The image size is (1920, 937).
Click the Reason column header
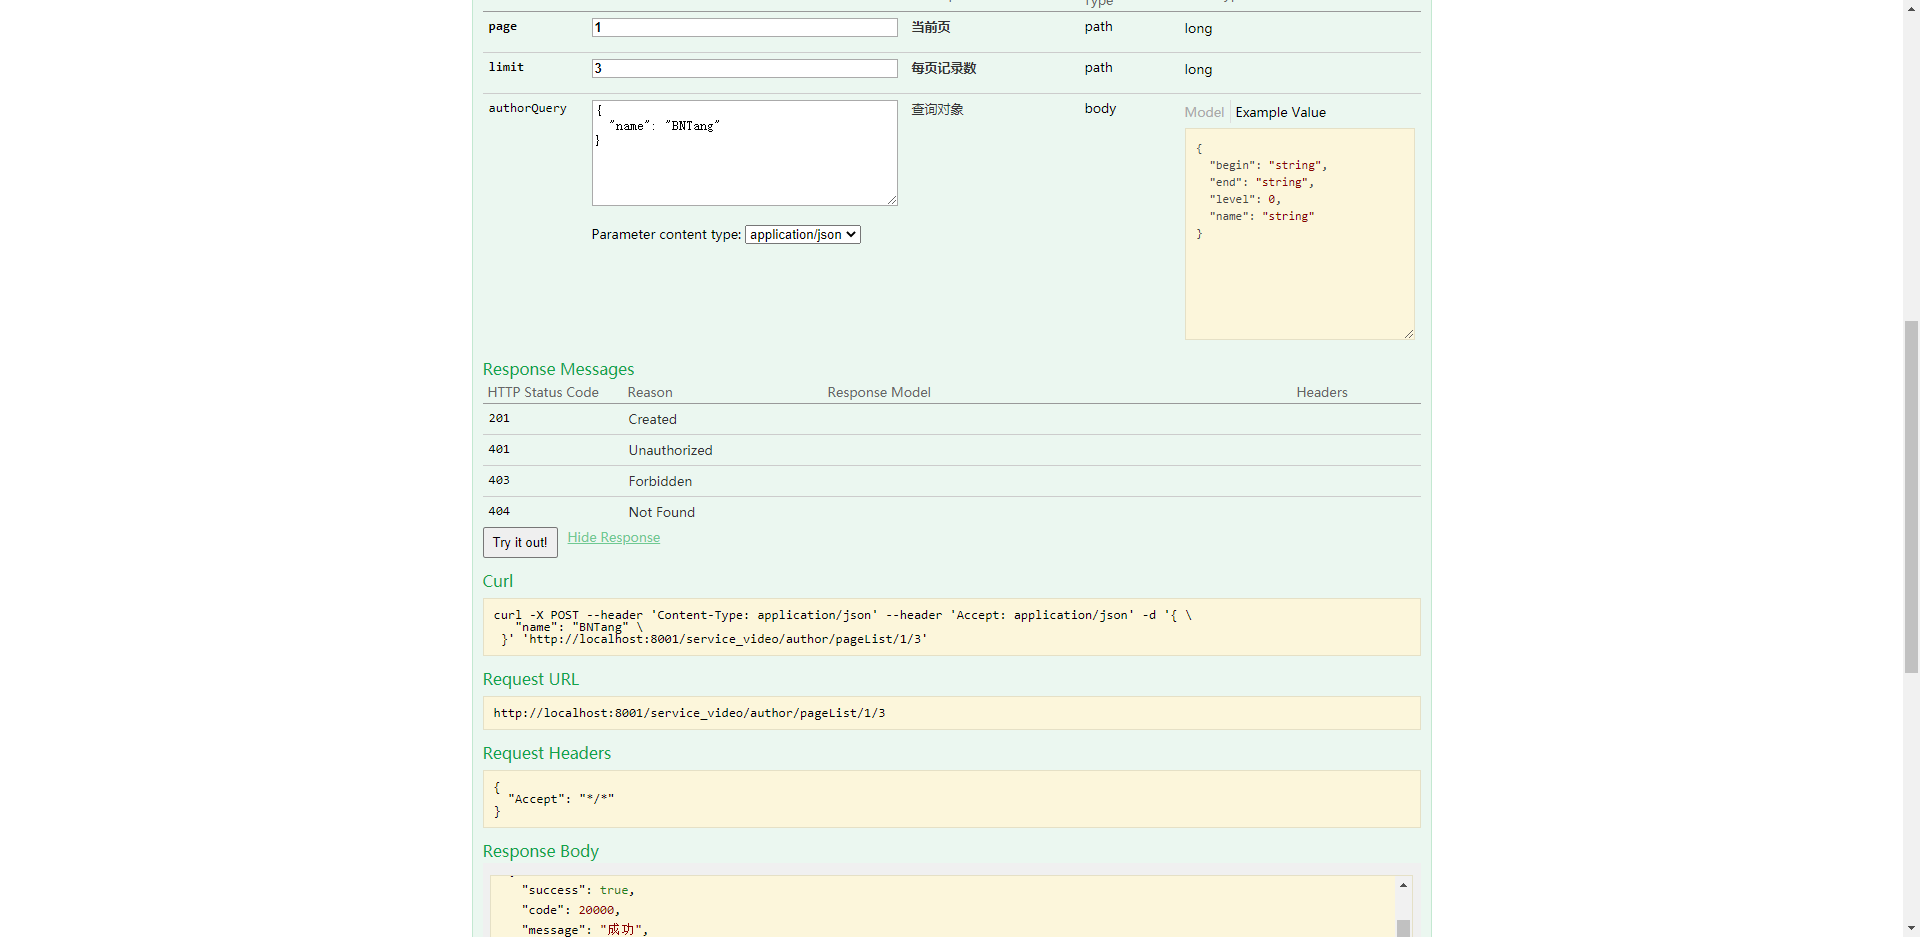tap(649, 392)
